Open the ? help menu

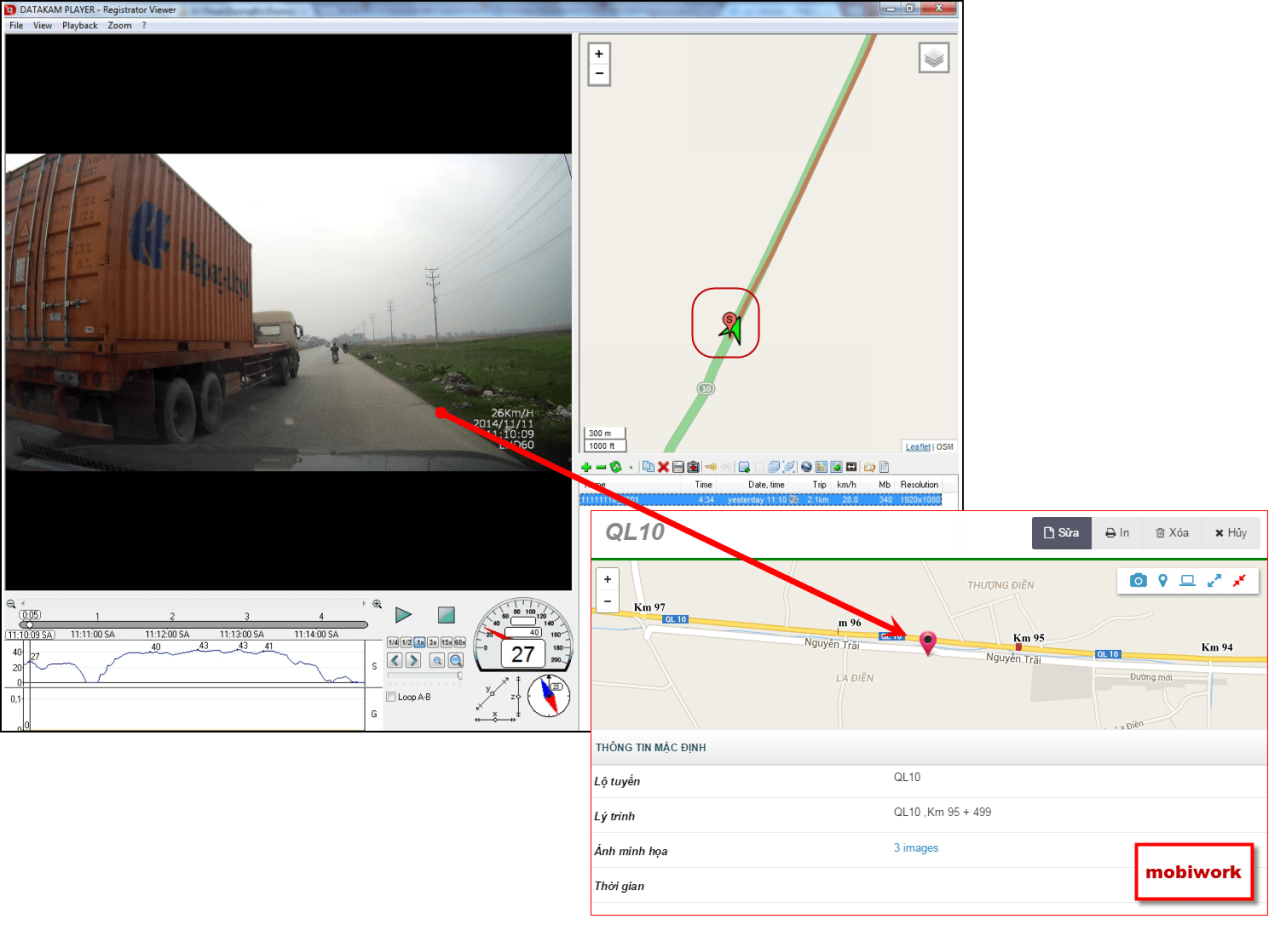144,25
